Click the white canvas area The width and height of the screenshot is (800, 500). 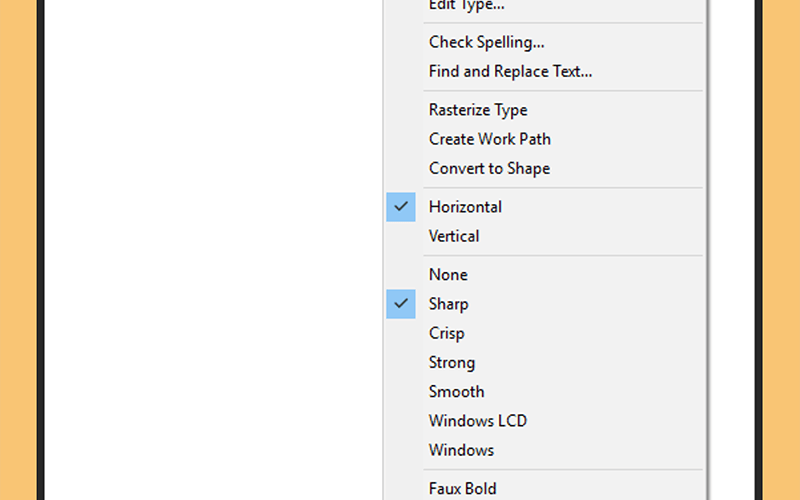(213, 250)
